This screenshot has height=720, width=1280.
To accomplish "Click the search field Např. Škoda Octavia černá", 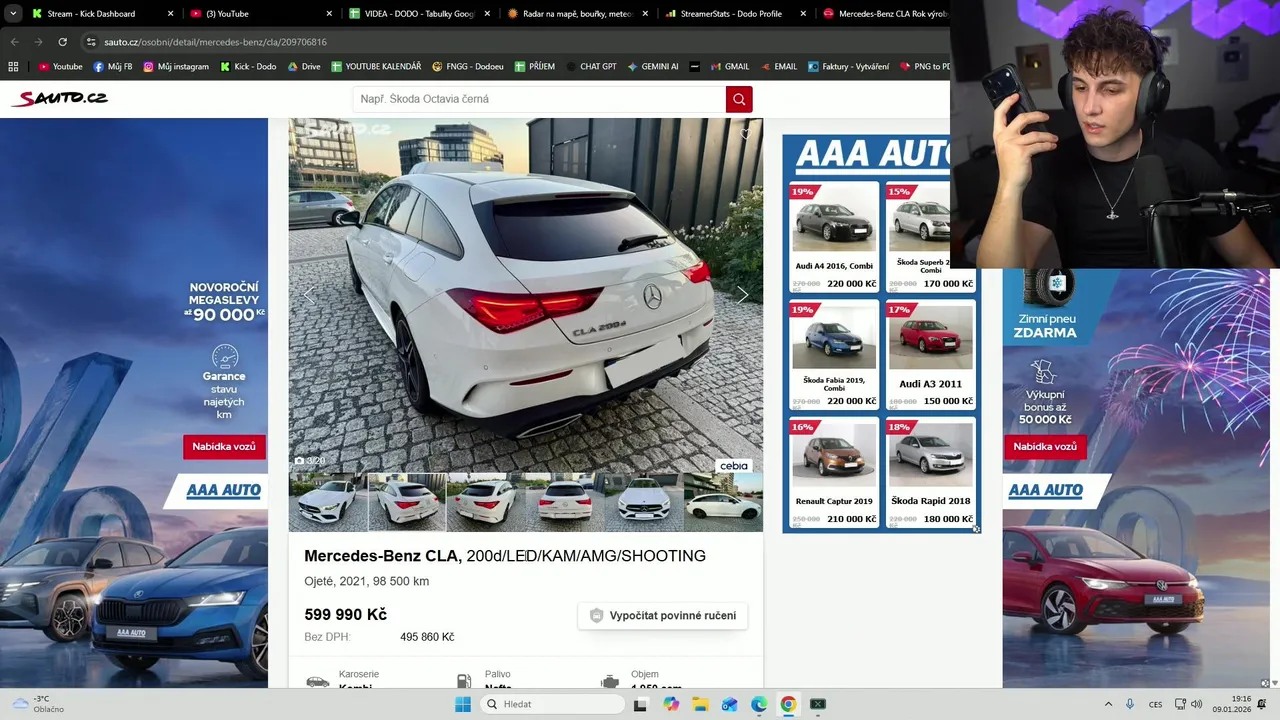I will (x=539, y=99).
